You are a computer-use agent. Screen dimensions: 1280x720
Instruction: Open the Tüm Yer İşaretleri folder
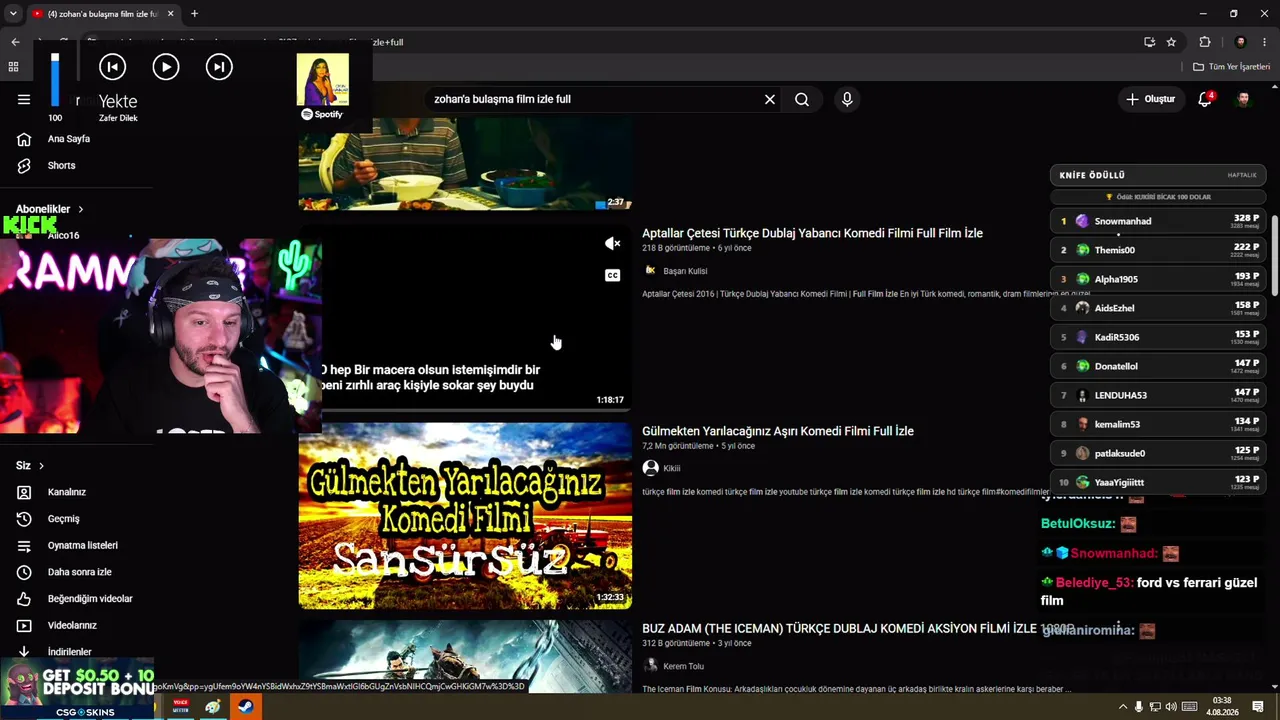coord(1232,67)
